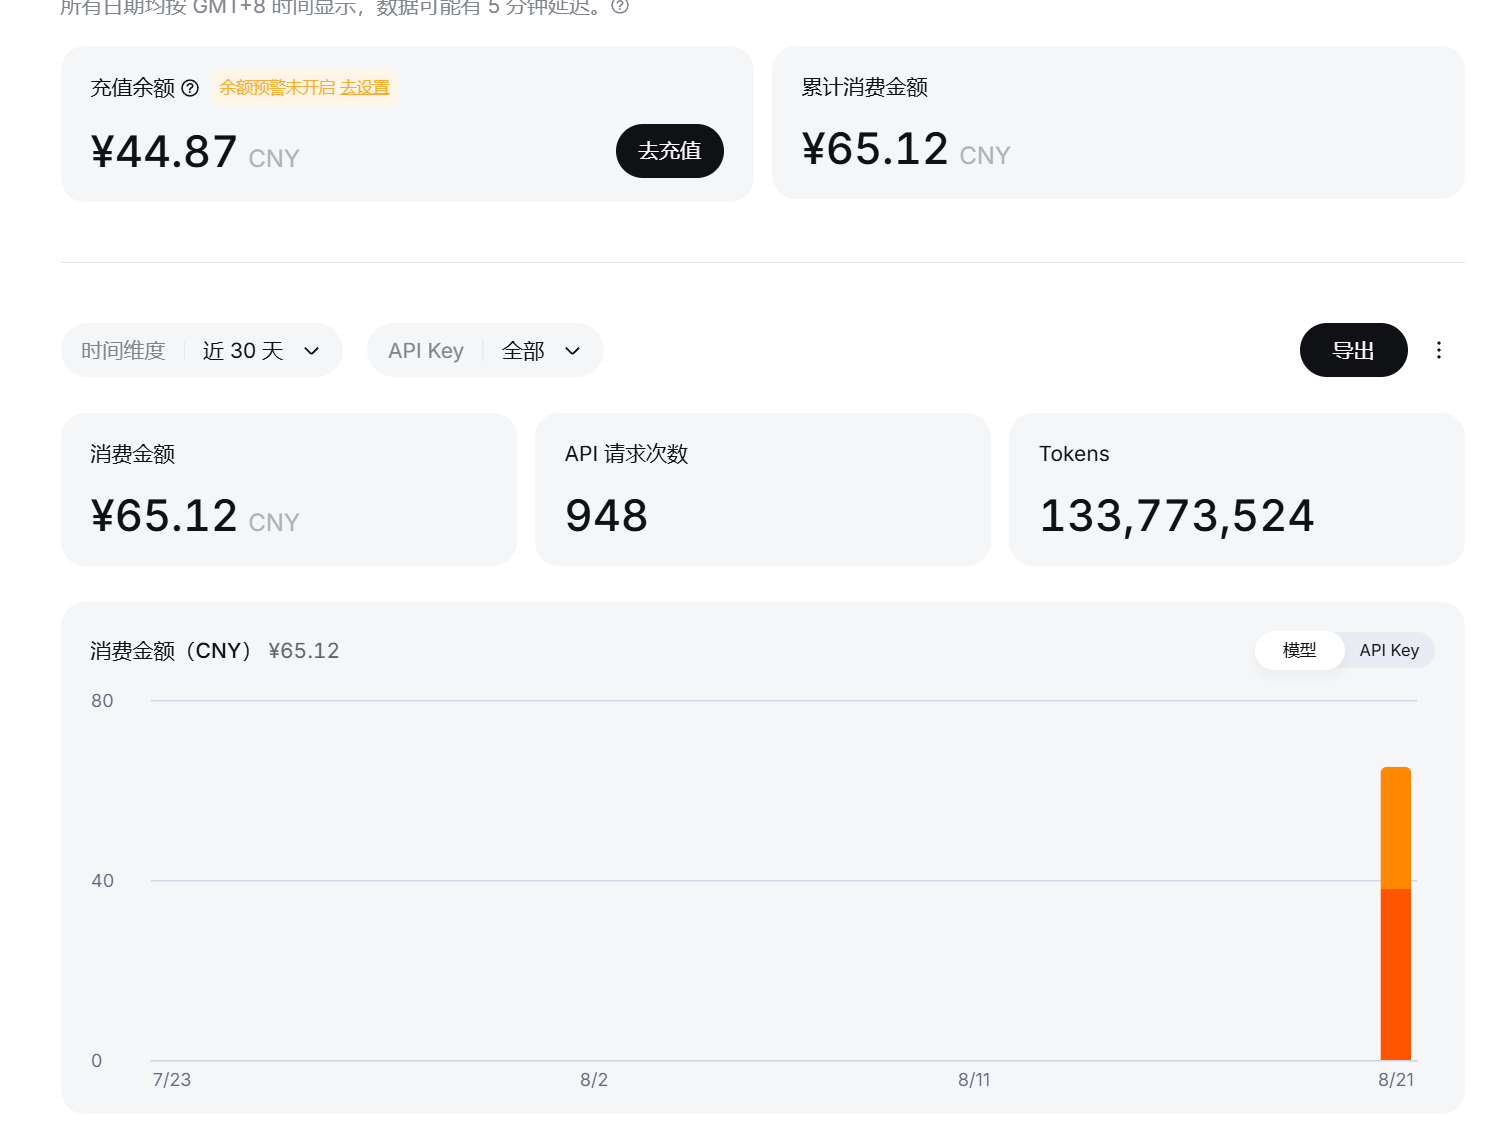Click the 8/2 axis date label

click(x=594, y=1080)
